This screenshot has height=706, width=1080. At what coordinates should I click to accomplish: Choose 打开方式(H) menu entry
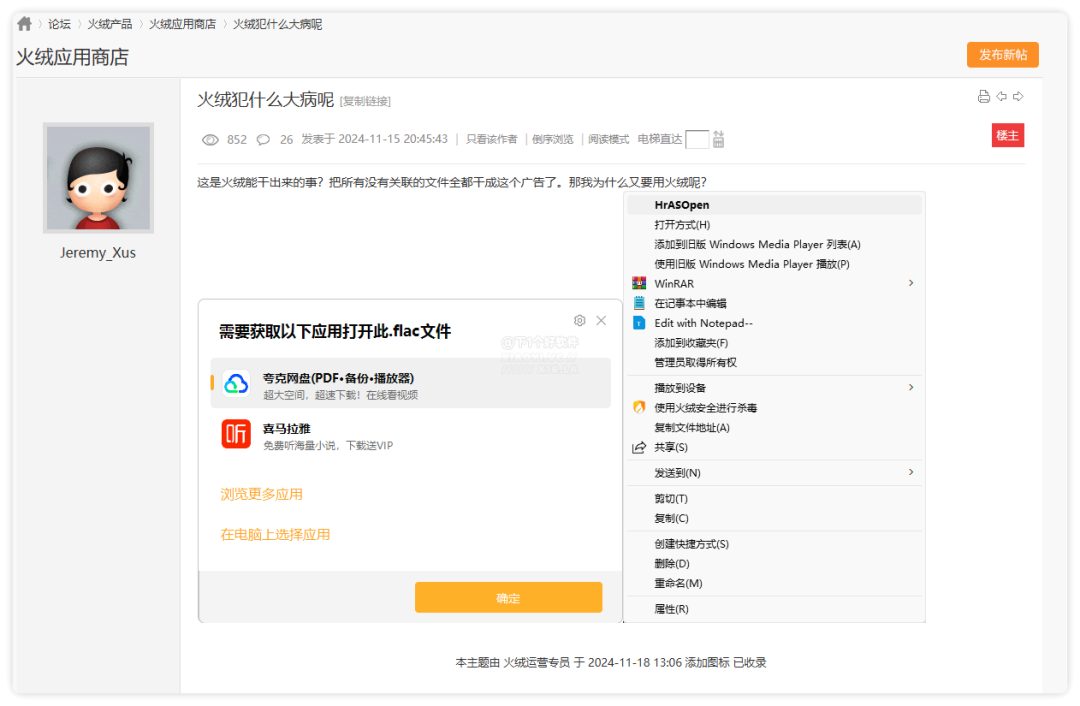coord(774,225)
